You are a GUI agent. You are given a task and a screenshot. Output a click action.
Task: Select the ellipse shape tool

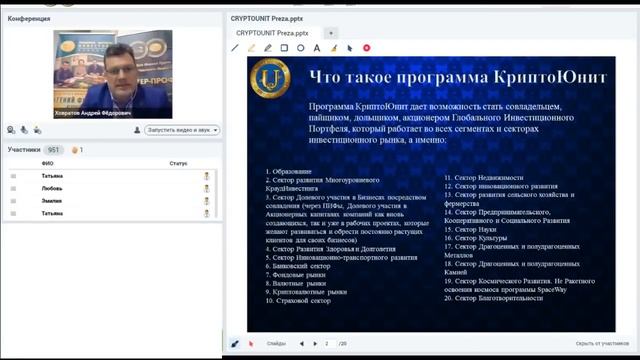click(x=300, y=48)
